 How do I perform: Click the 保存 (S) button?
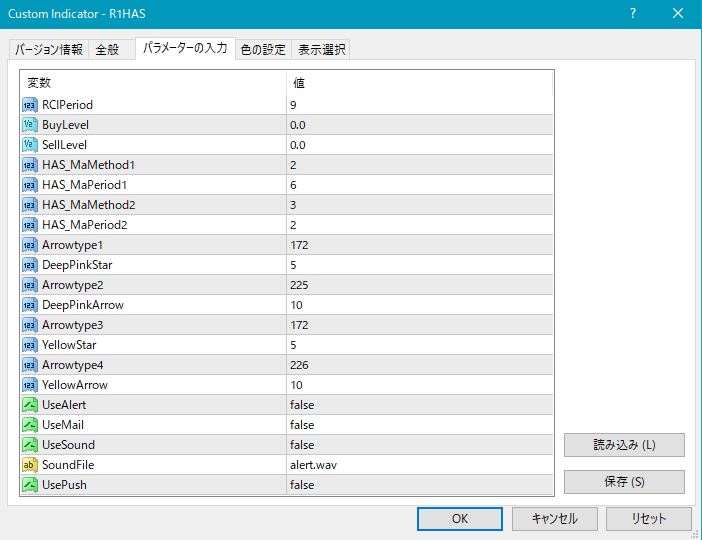(624, 482)
